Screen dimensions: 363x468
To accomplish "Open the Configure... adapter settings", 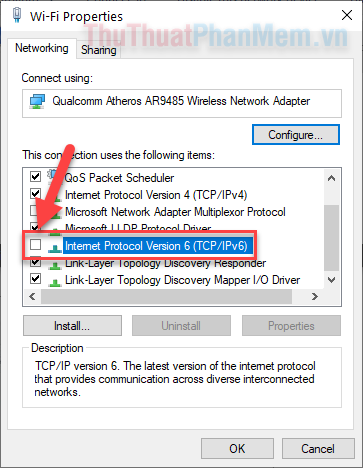I will pyautogui.click(x=296, y=135).
